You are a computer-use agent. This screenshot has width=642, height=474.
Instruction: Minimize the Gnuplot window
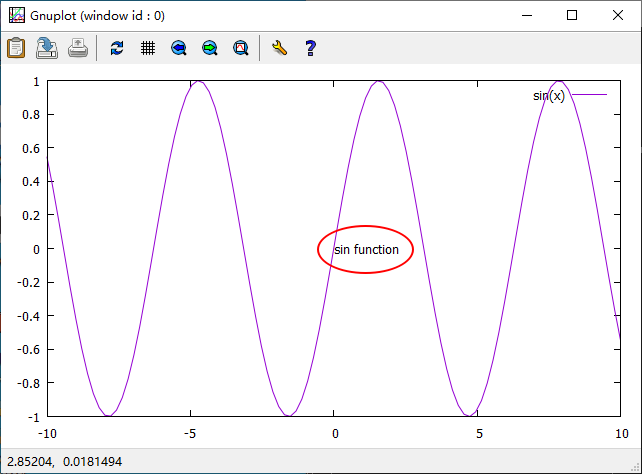coord(527,16)
